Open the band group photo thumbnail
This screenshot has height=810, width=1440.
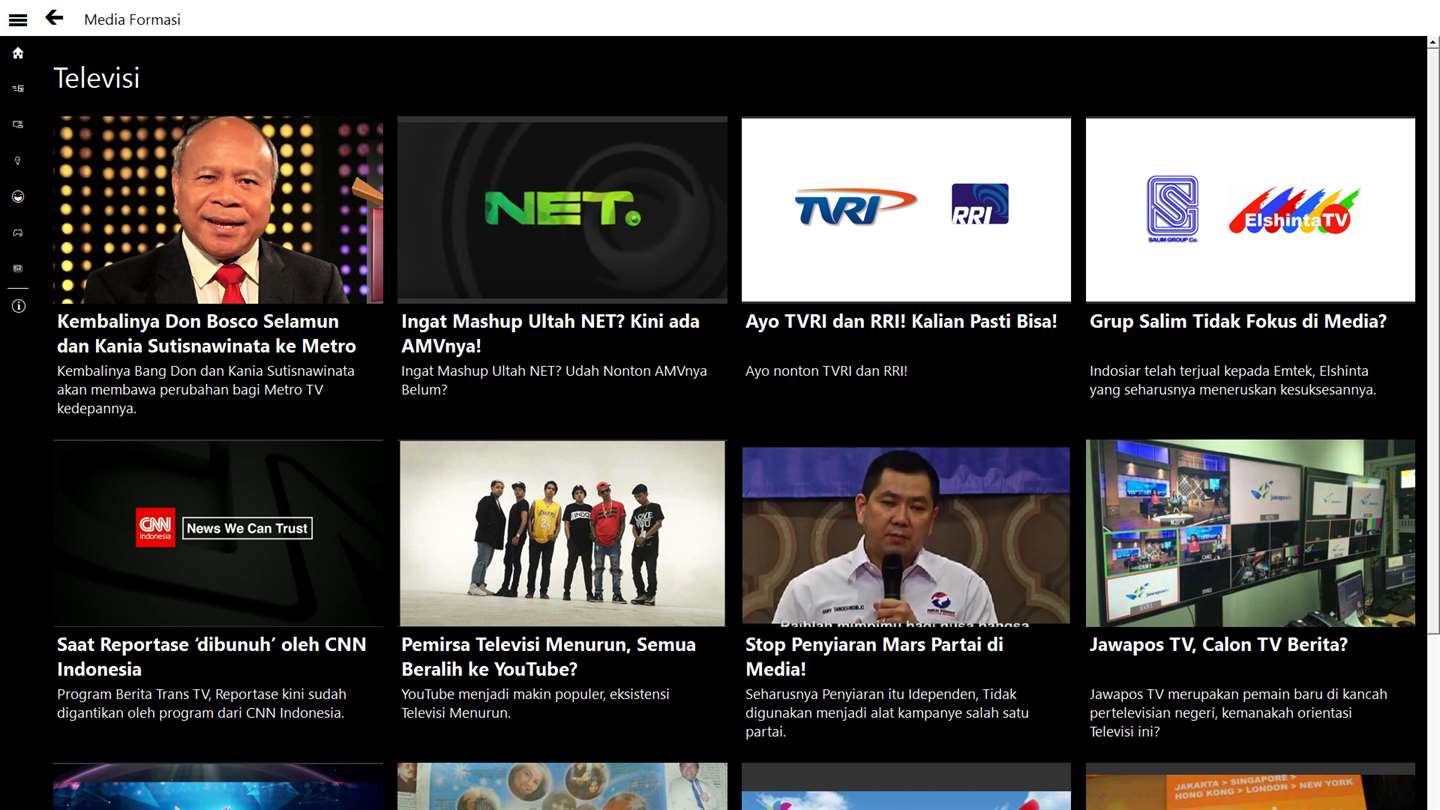click(x=562, y=533)
